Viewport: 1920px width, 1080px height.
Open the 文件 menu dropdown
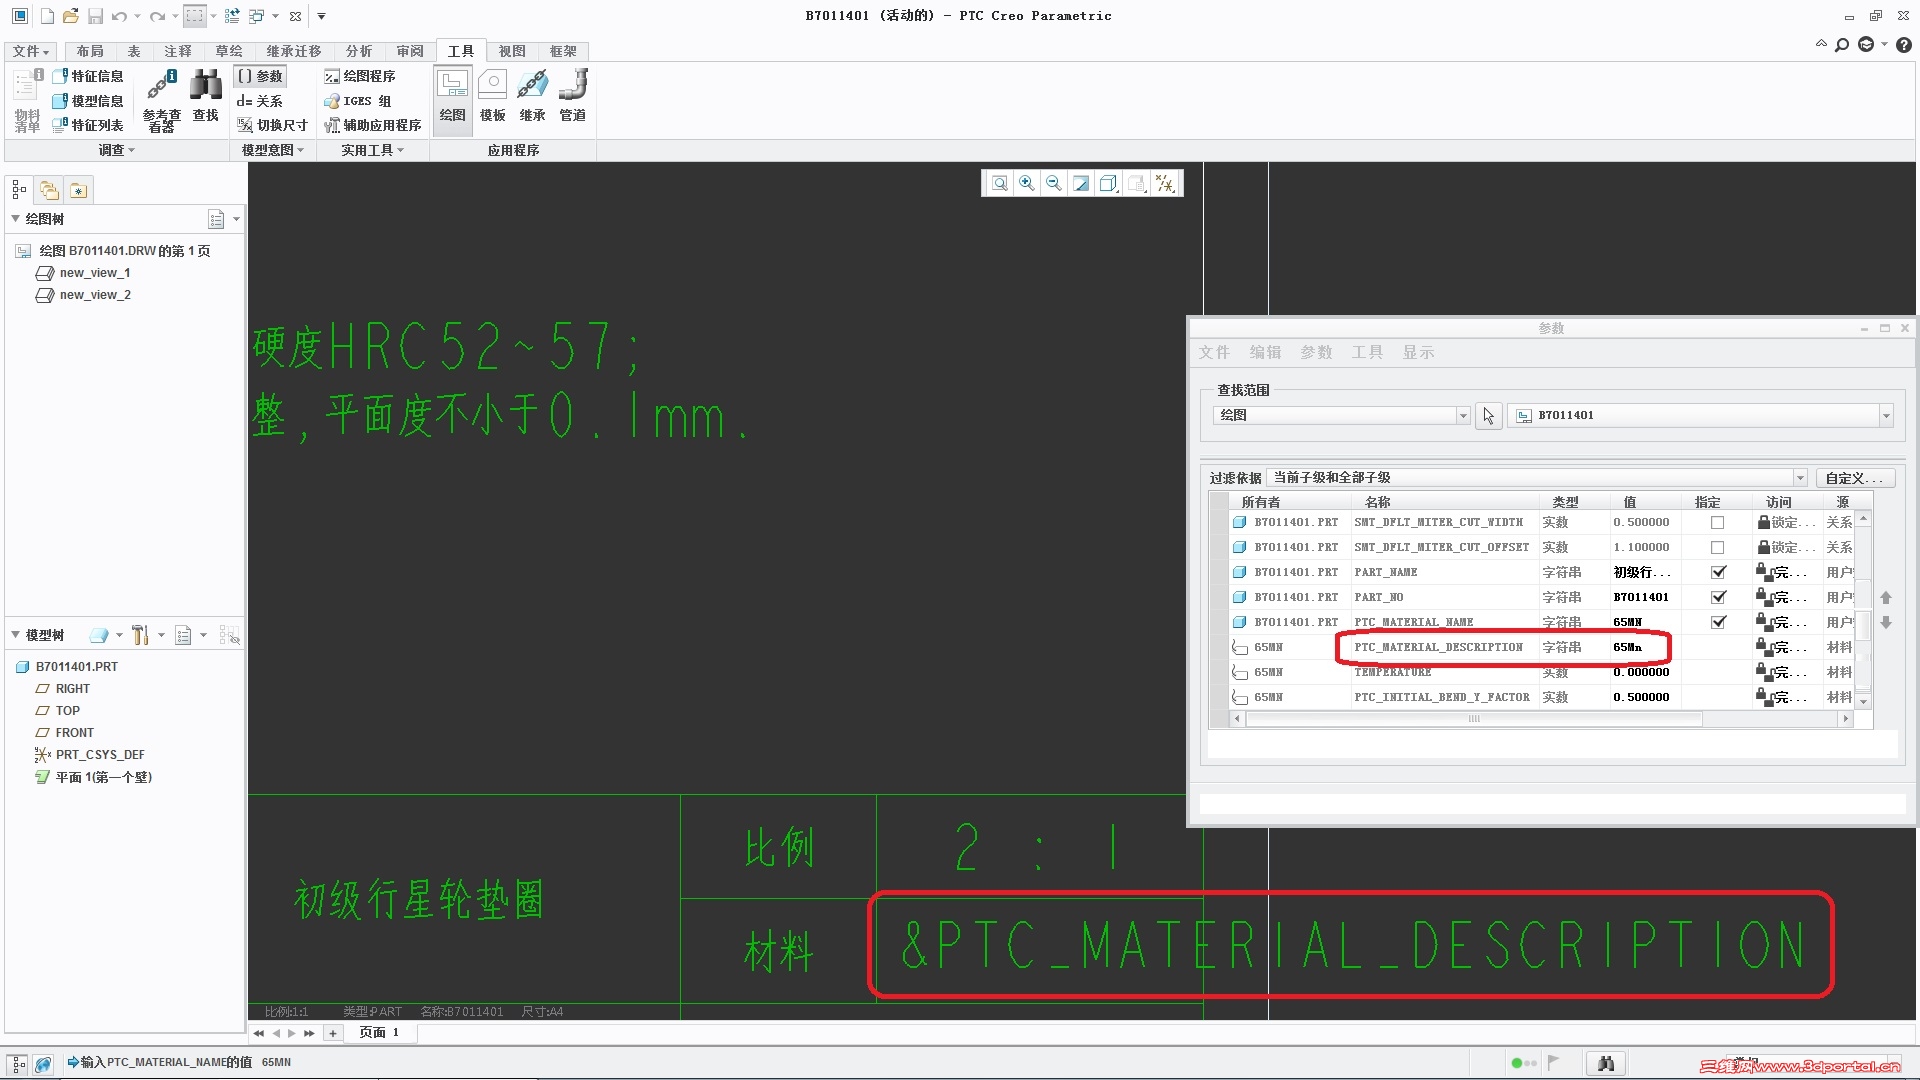31,51
